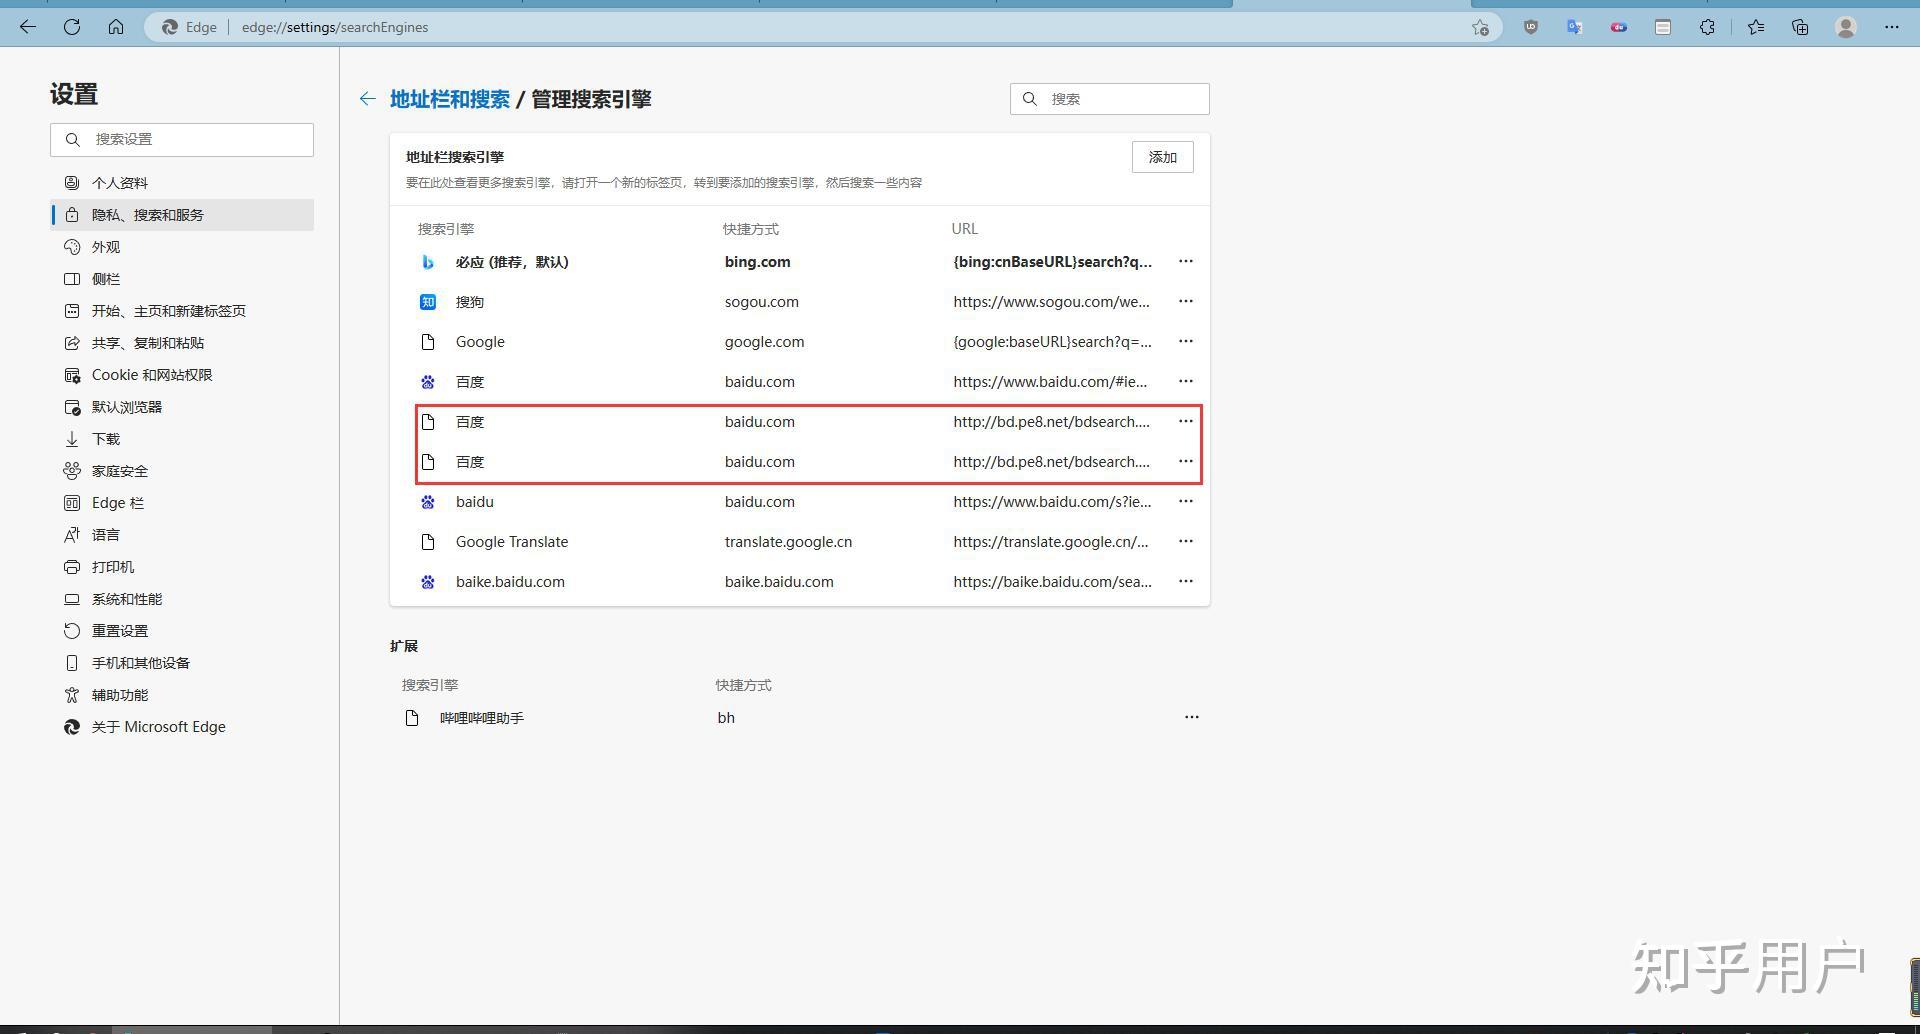Click the Bing logo icon in 必应 row
Image resolution: width=1920 pixels, height=1034 pixels.
click(428, 262)
